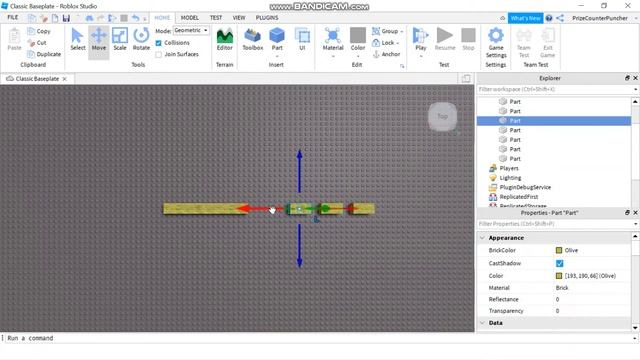Pick the Rotate tool
Viewport: 640px width, 360px height.
click(x=141, y=40)
